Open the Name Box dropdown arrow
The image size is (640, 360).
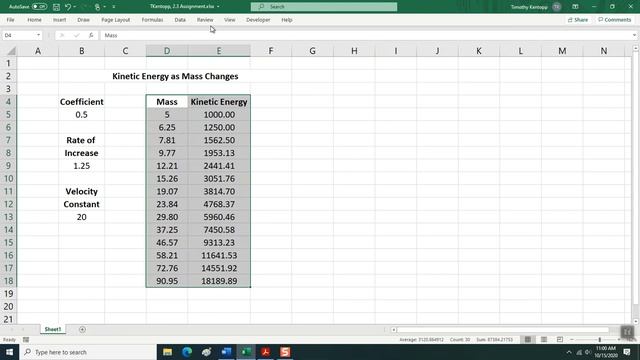click(38, 35)
